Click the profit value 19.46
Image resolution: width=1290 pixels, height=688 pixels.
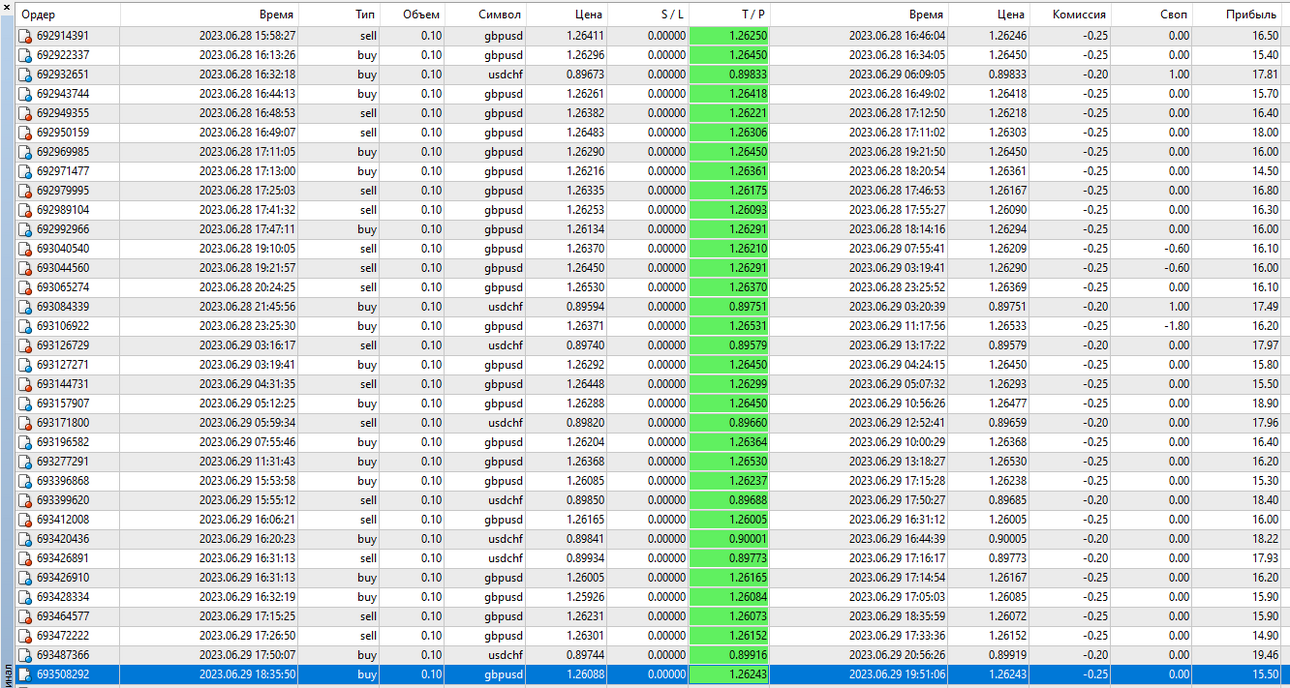tap(1265, 655)
